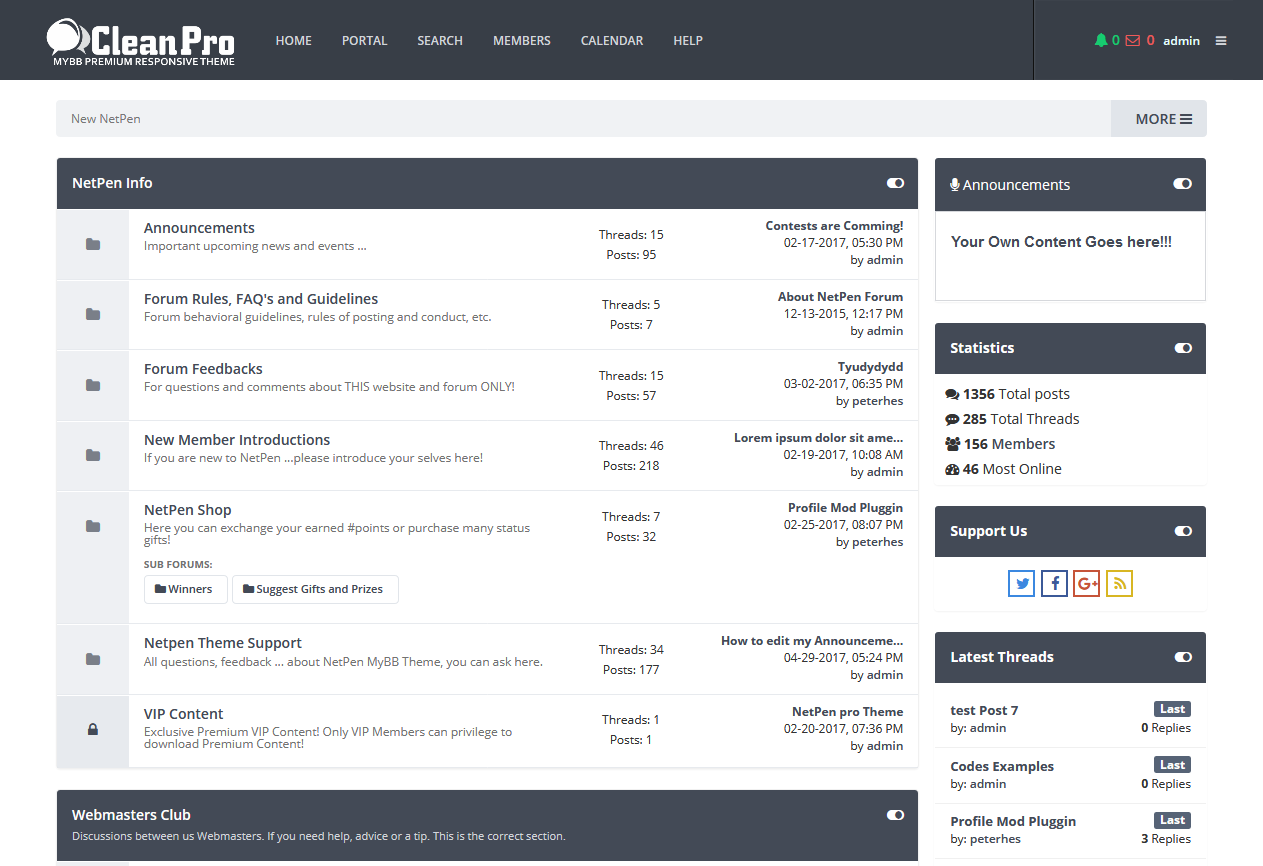Open the RSS feed icon
1263x866 pixels.
pyautogui.click(x=1119, y=583)
